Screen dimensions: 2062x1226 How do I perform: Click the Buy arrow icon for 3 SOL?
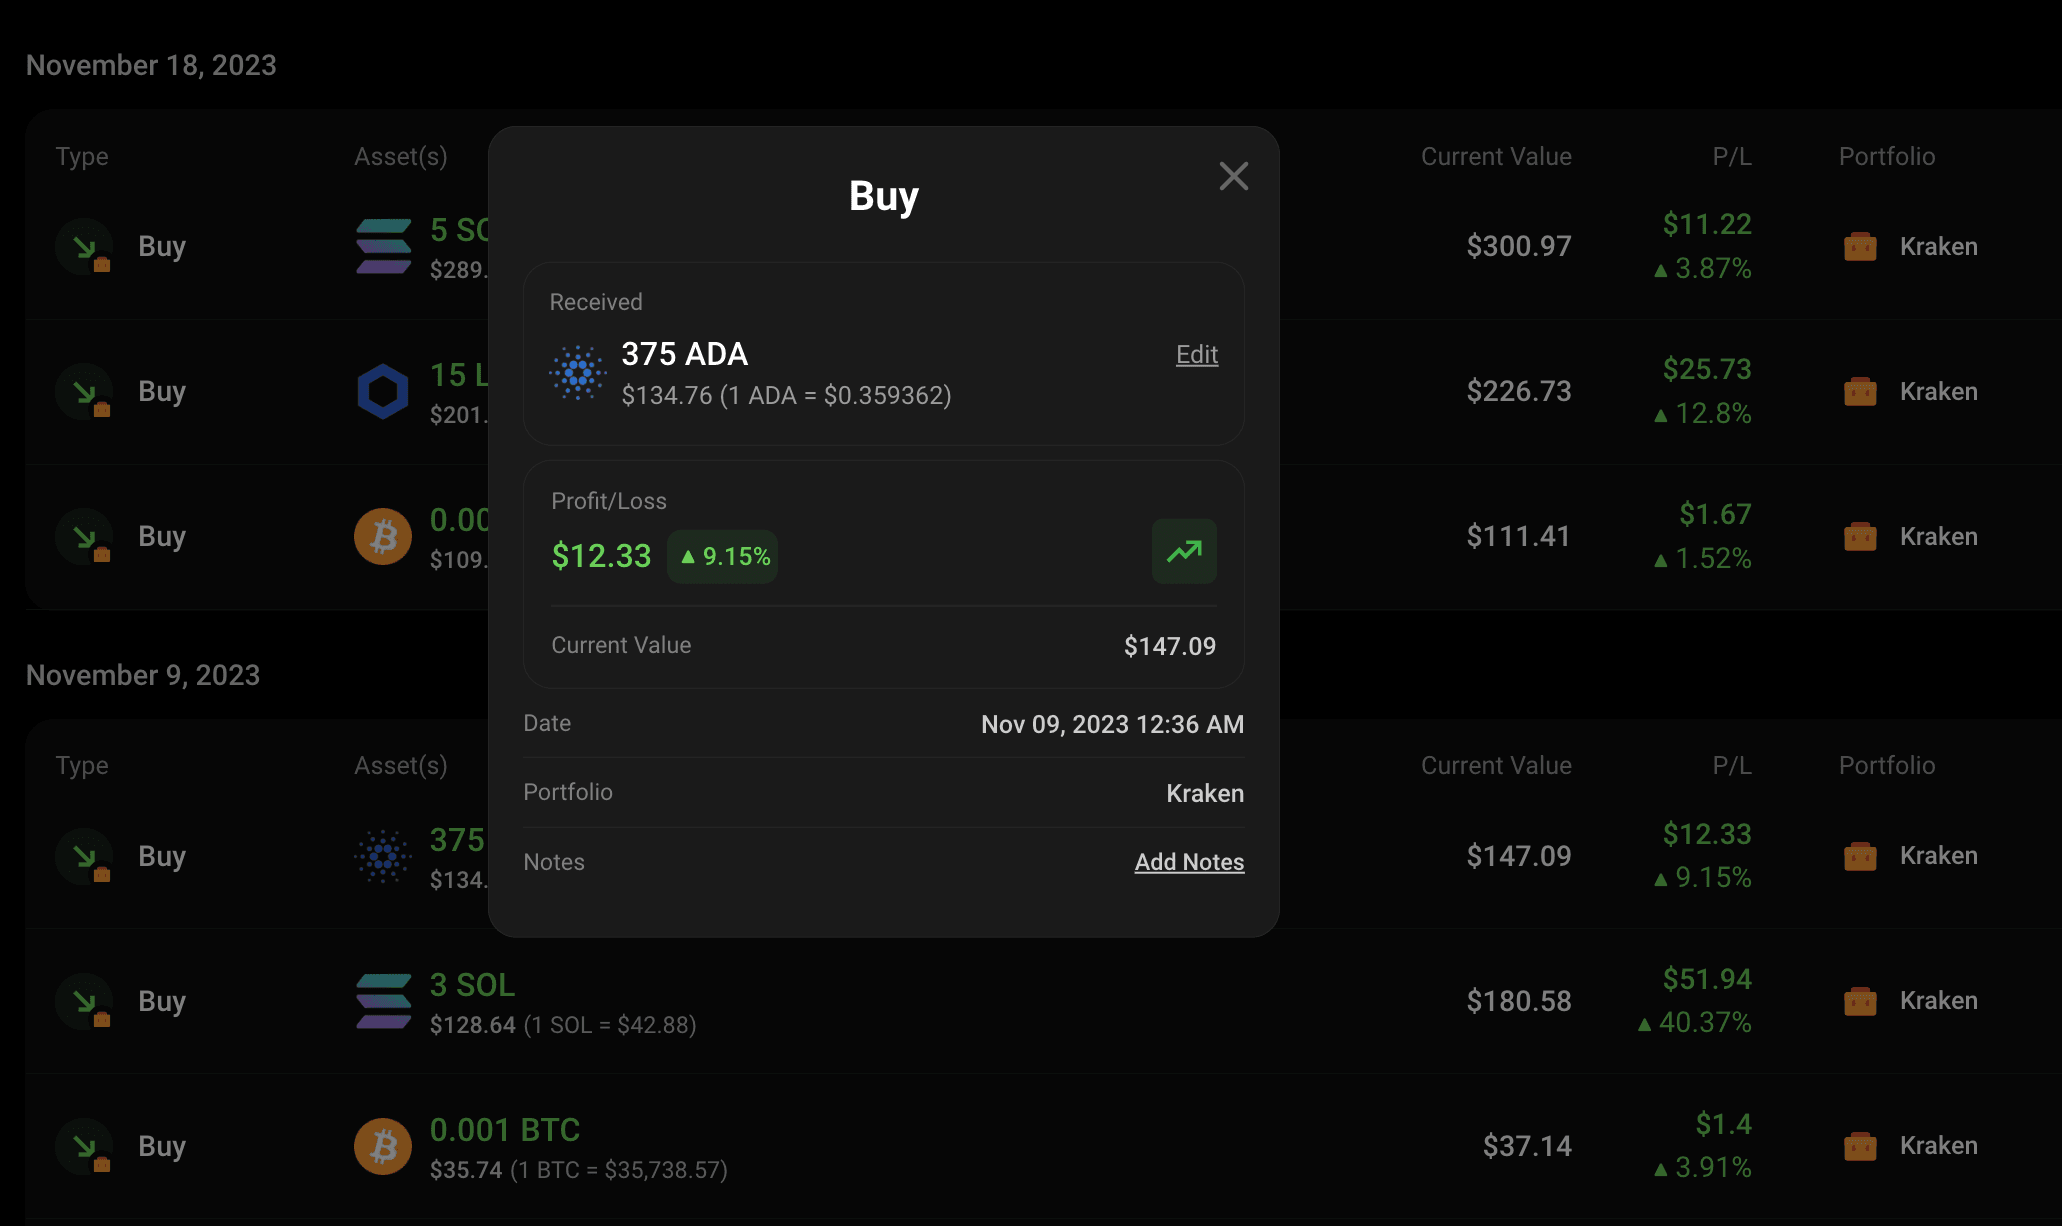[85, 1001]
